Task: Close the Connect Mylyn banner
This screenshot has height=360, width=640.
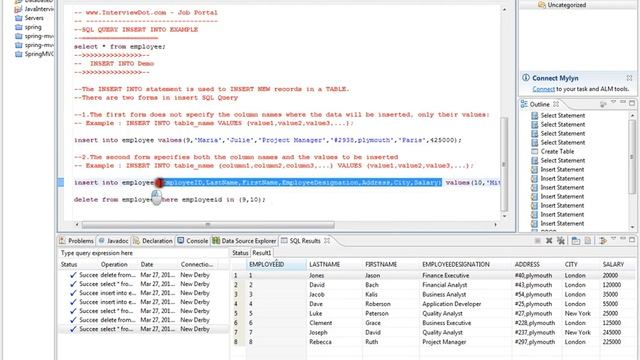Action: (629, 78)
